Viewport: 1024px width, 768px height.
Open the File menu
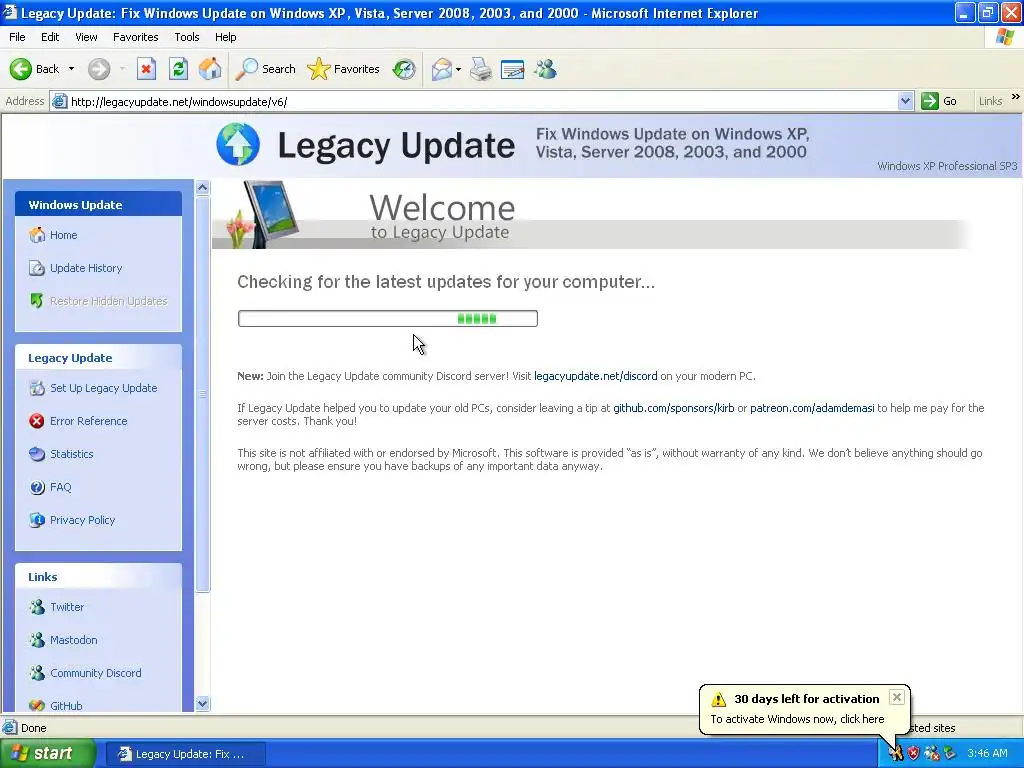17,37
